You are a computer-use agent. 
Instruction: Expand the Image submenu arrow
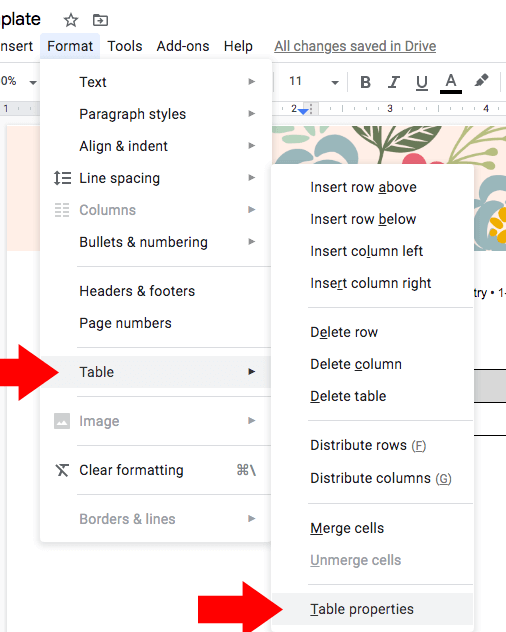click(x=252, y=421)
